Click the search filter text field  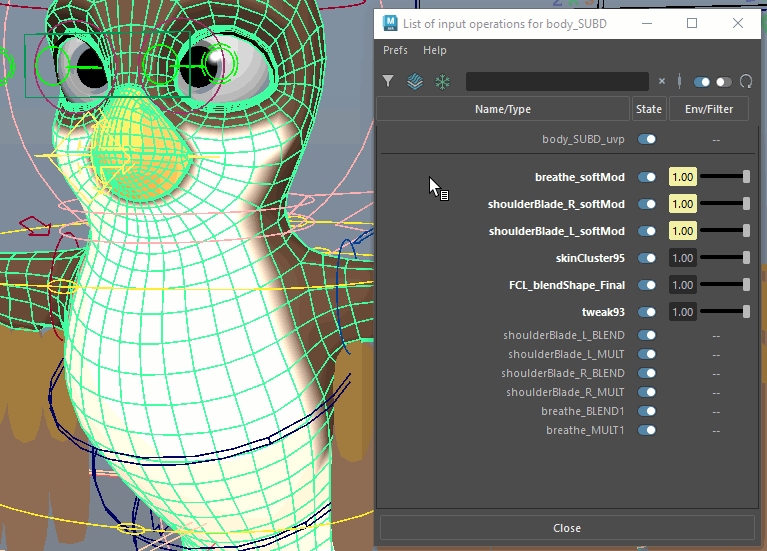point(557,81)
